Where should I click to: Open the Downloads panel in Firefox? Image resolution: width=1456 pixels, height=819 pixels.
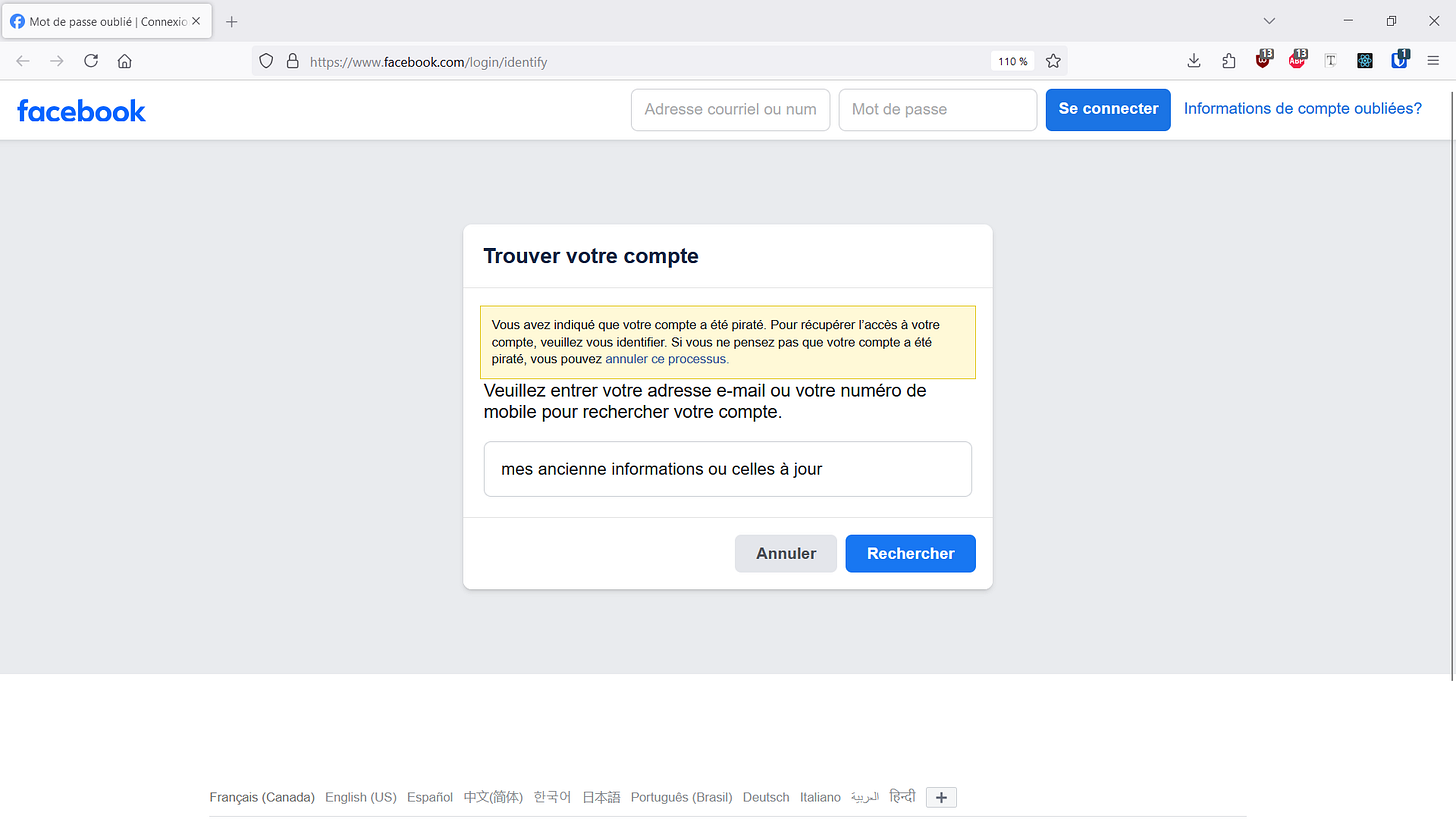(1193, 61)
